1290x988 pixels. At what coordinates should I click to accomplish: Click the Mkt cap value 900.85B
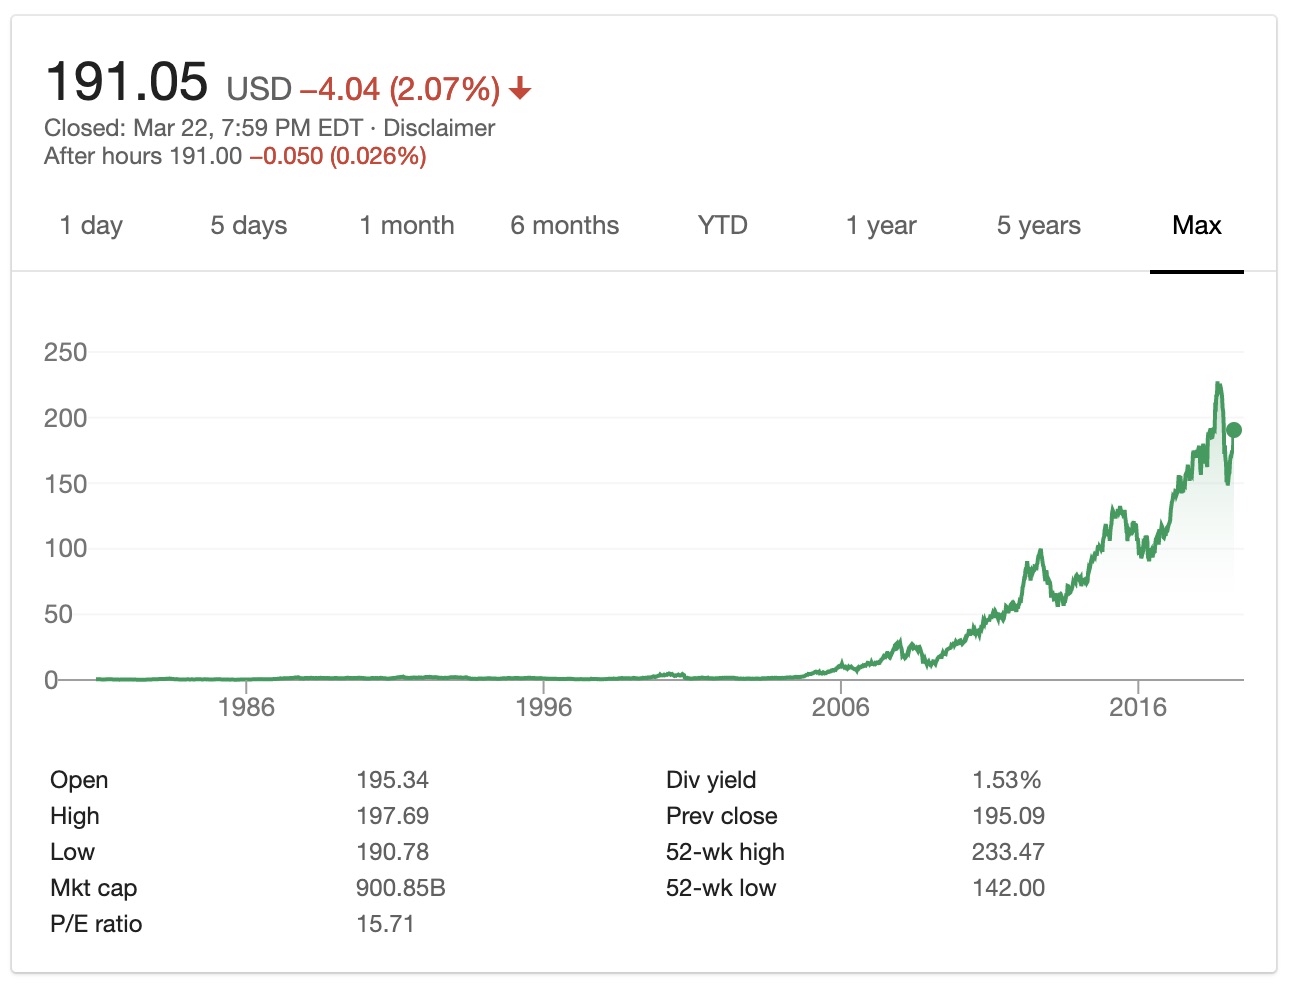(400, 888)
